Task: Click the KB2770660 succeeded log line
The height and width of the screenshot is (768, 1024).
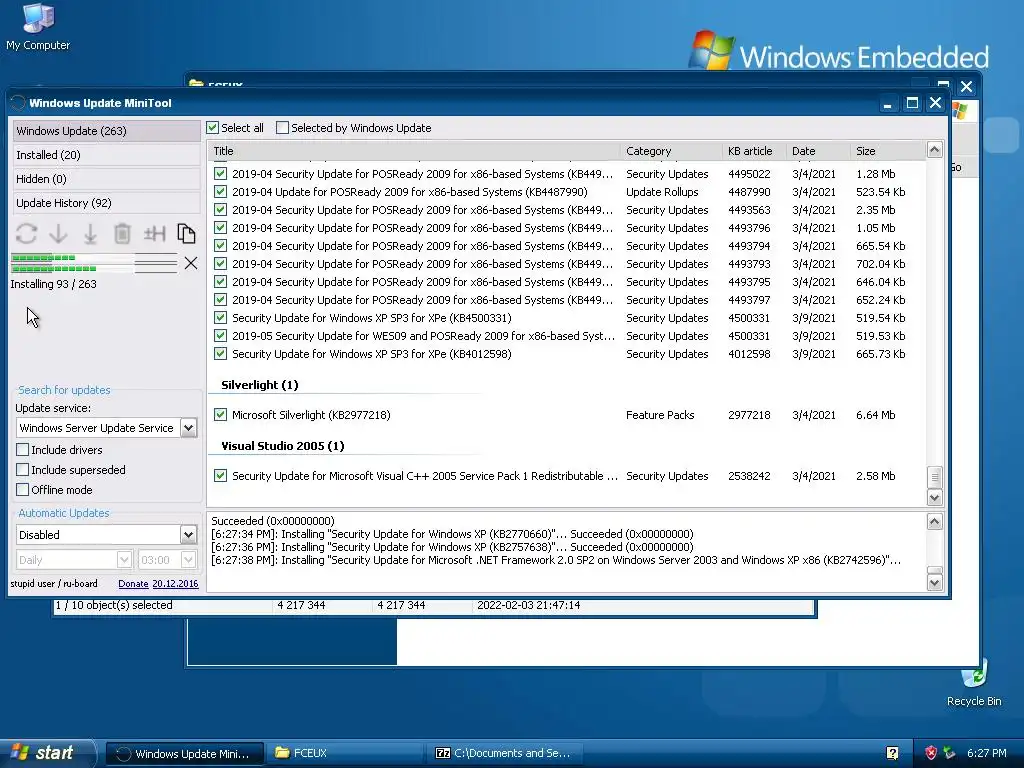Action: (x=452, y=534)
